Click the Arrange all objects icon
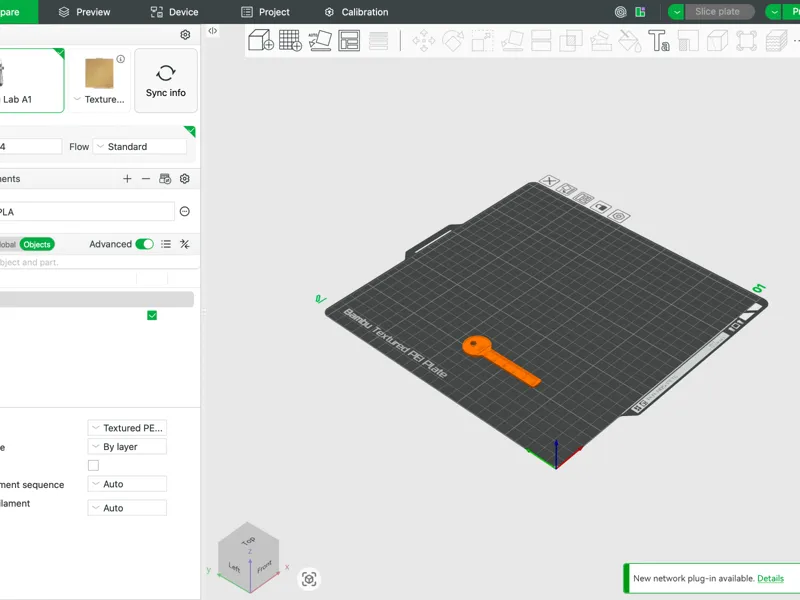800x600 pixels. click(x=349, y=40)
